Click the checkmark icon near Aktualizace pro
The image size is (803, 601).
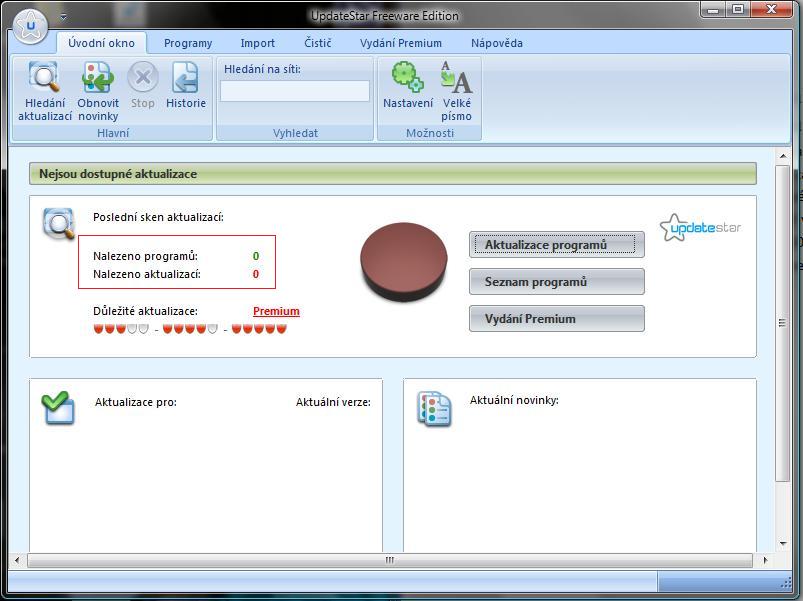click(58, 407)
